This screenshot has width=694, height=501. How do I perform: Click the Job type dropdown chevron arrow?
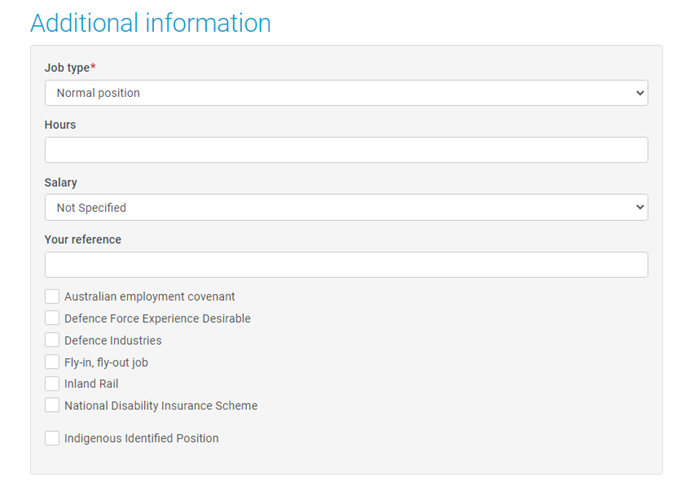point(640,93)
